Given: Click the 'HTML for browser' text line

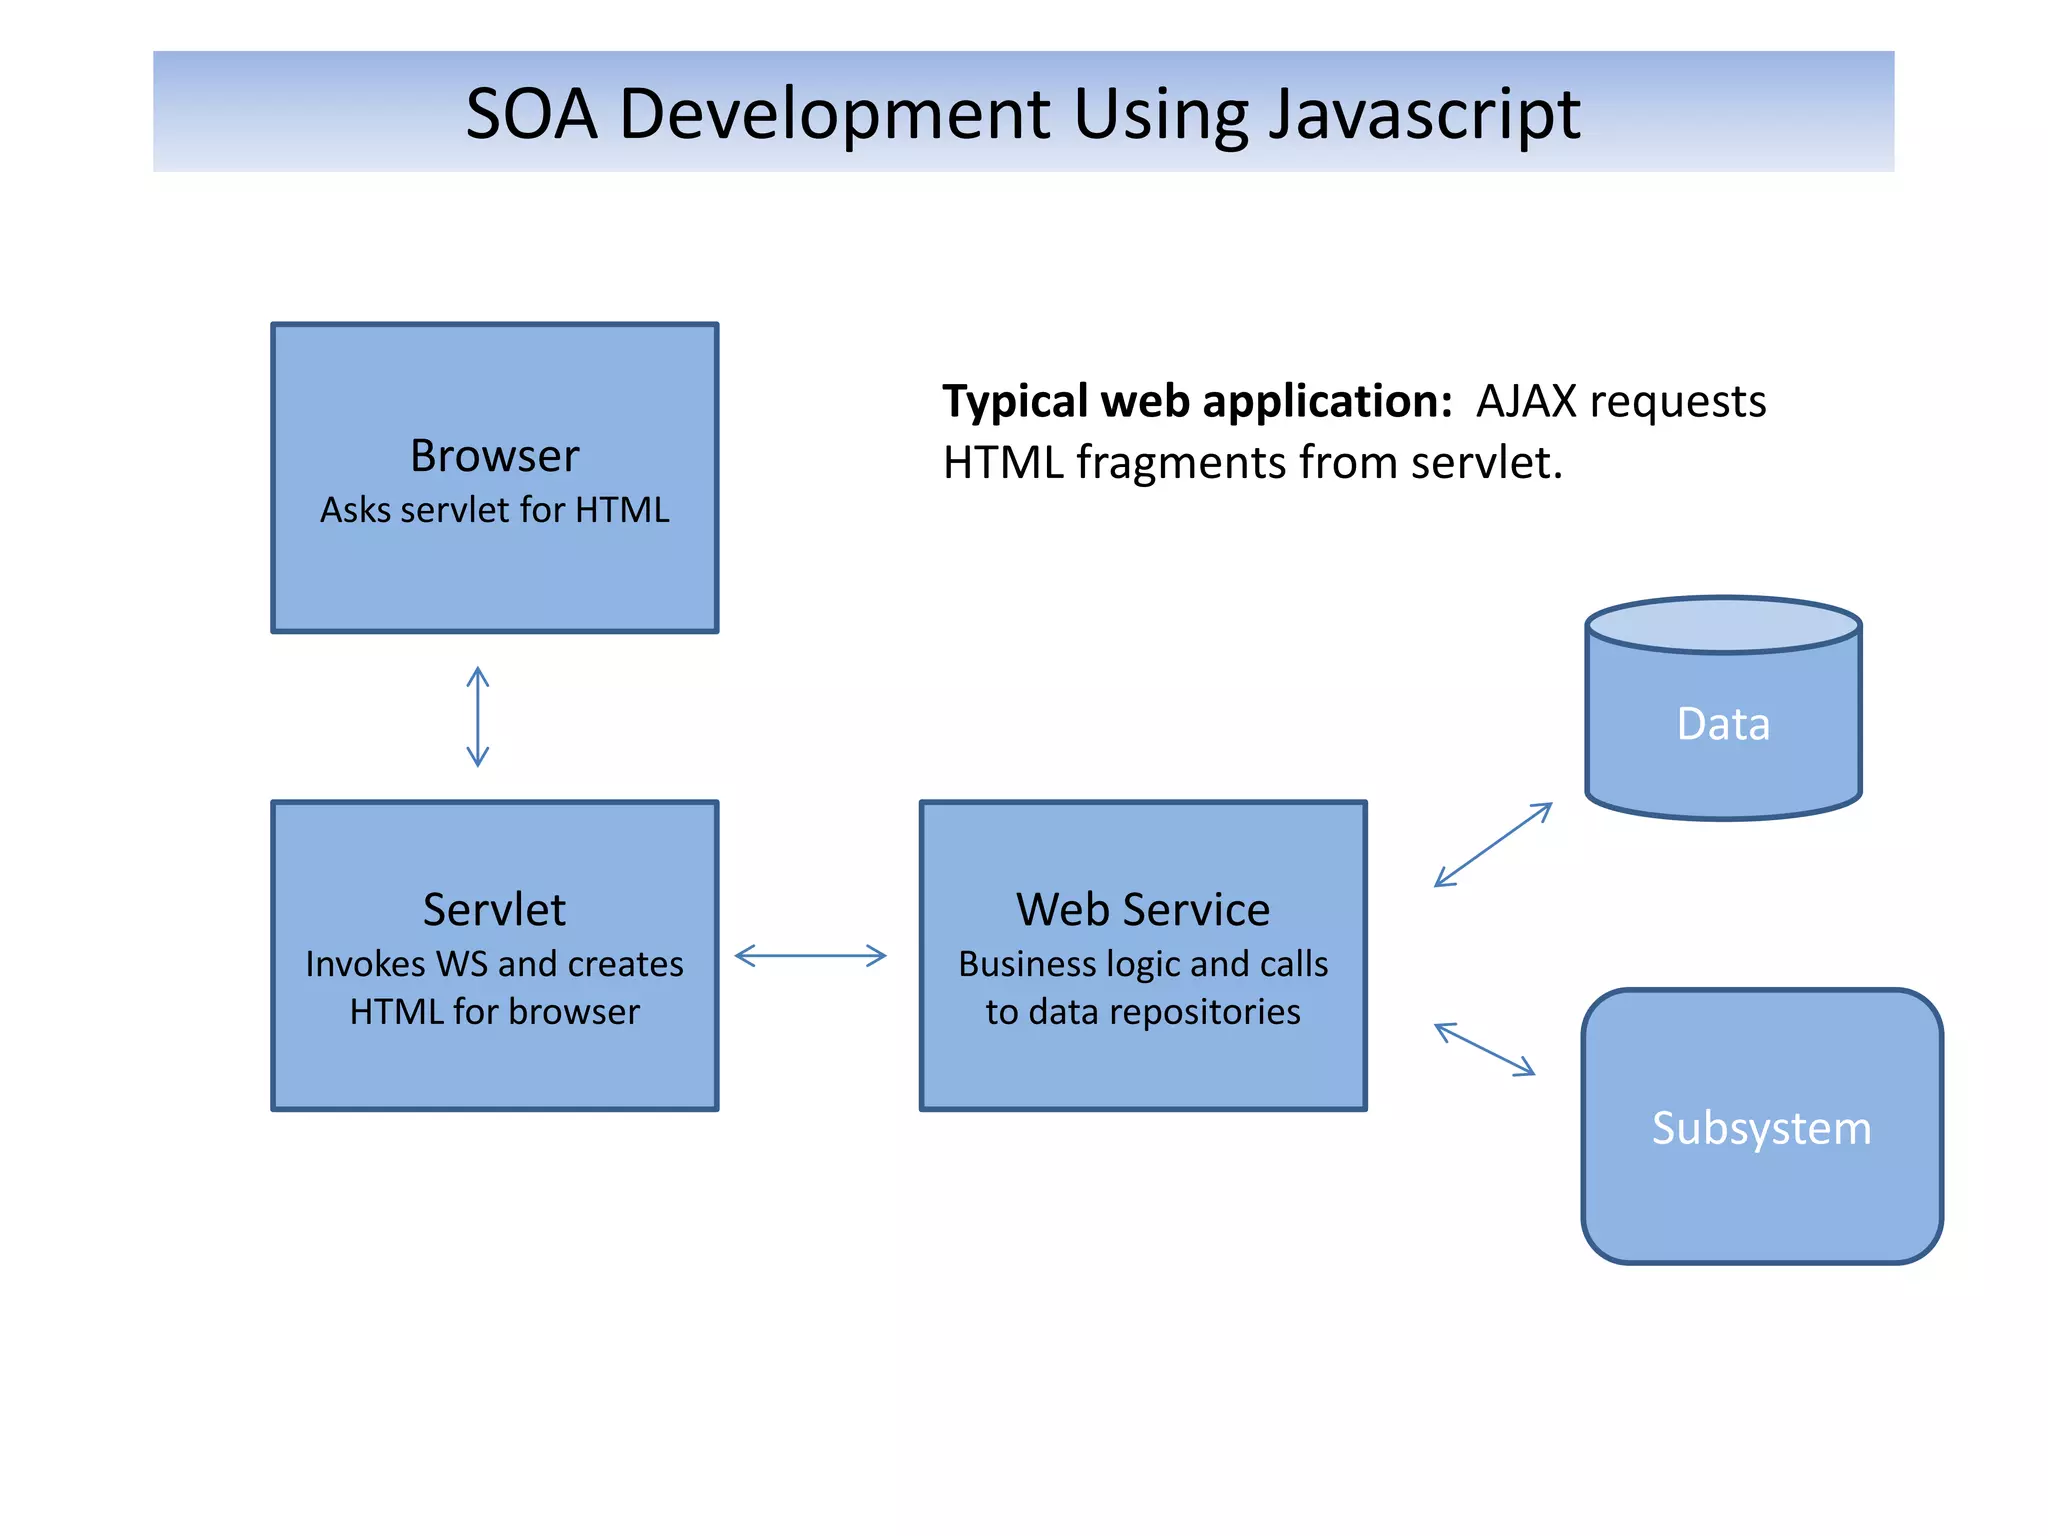Looking at the screenshot, I should click(x=495, y=1012).
